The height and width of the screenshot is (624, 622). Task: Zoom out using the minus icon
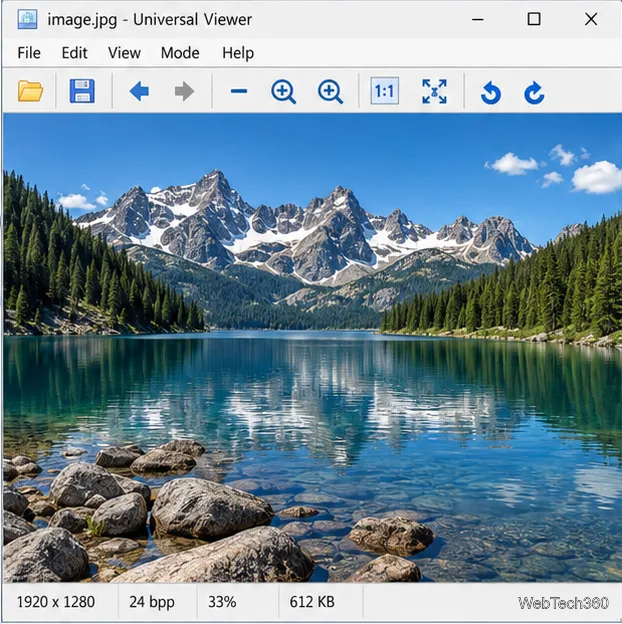239,91
